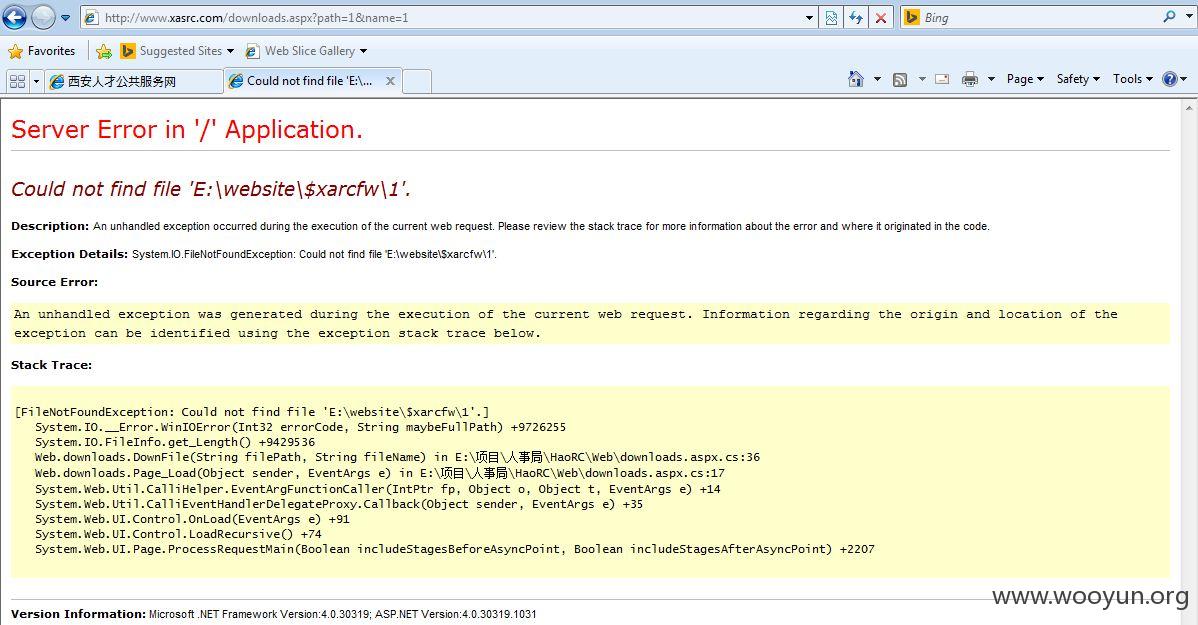The height and width of the screenshot is (625, 1198).
Task: Focus the address bar URL field
Action: click(x=442, y=18)
